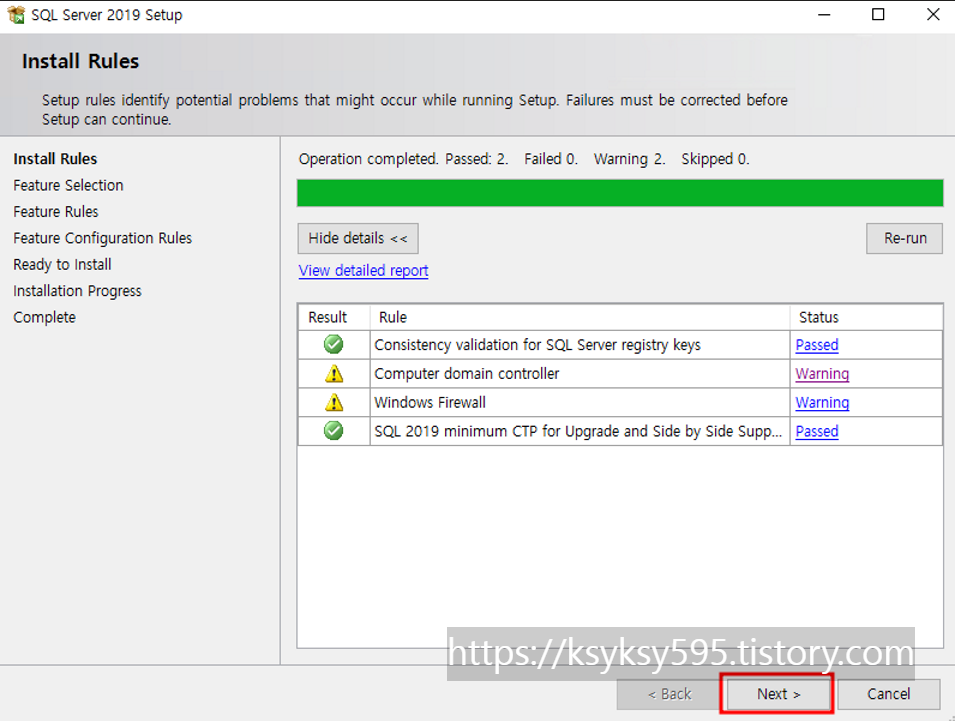Open the View detailed report link

[363, 270]
